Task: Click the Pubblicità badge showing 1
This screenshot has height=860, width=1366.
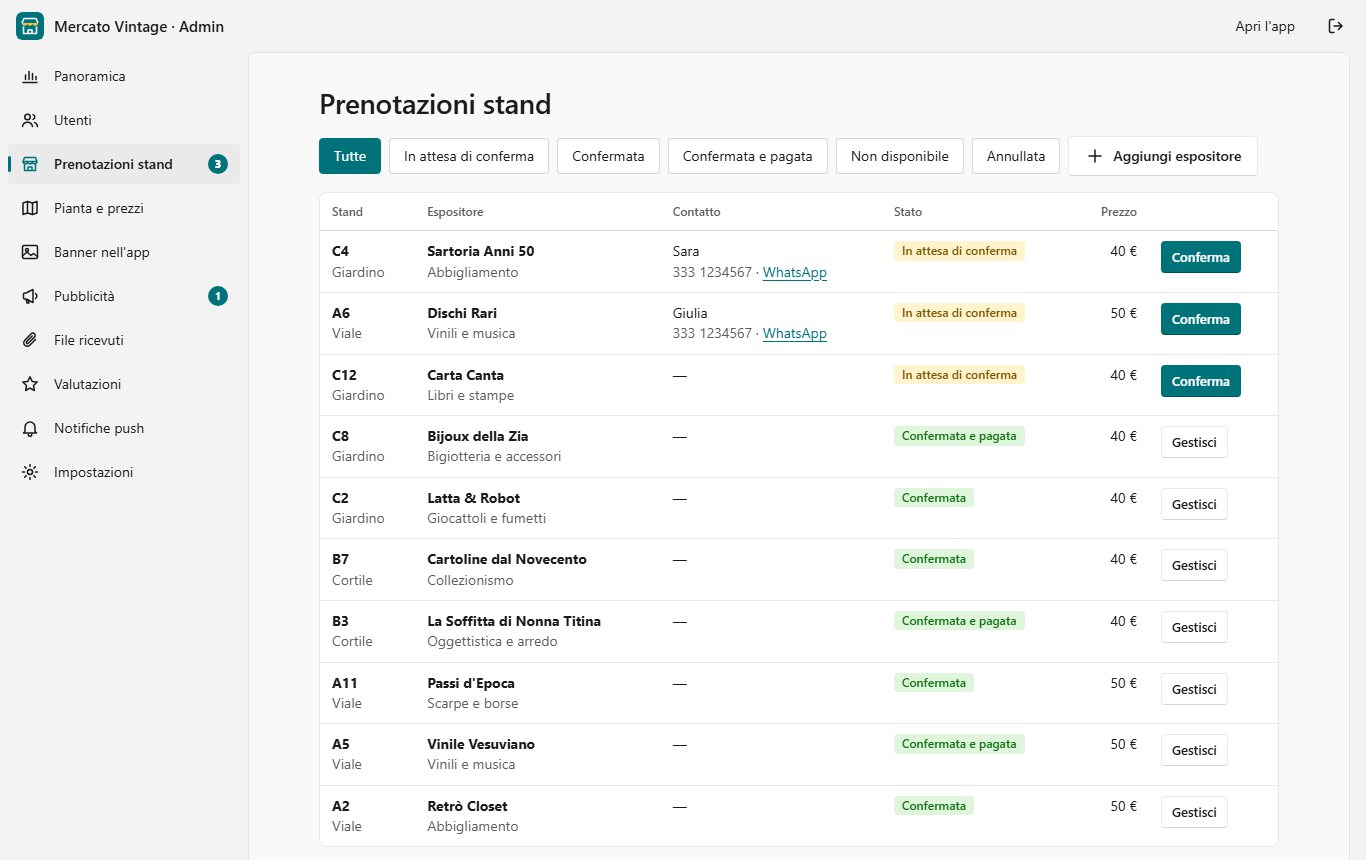Action: [218, 296]
